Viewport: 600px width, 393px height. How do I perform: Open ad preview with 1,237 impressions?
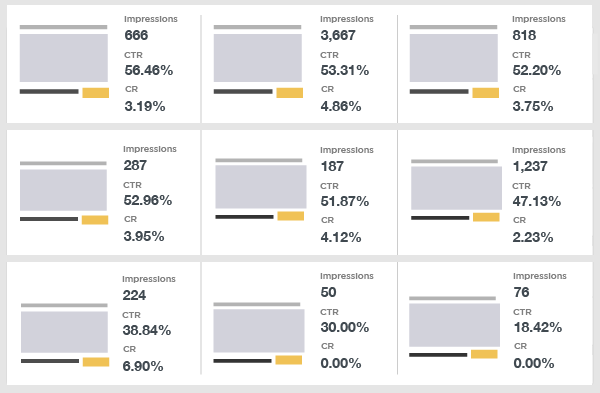(x=457, y=188)
